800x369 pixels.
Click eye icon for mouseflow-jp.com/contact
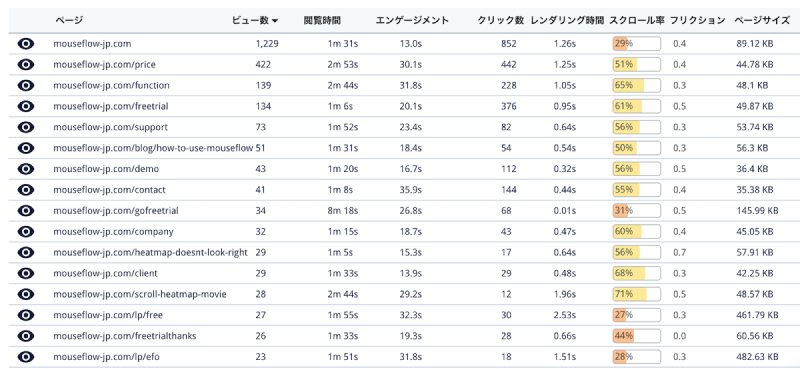26,190
